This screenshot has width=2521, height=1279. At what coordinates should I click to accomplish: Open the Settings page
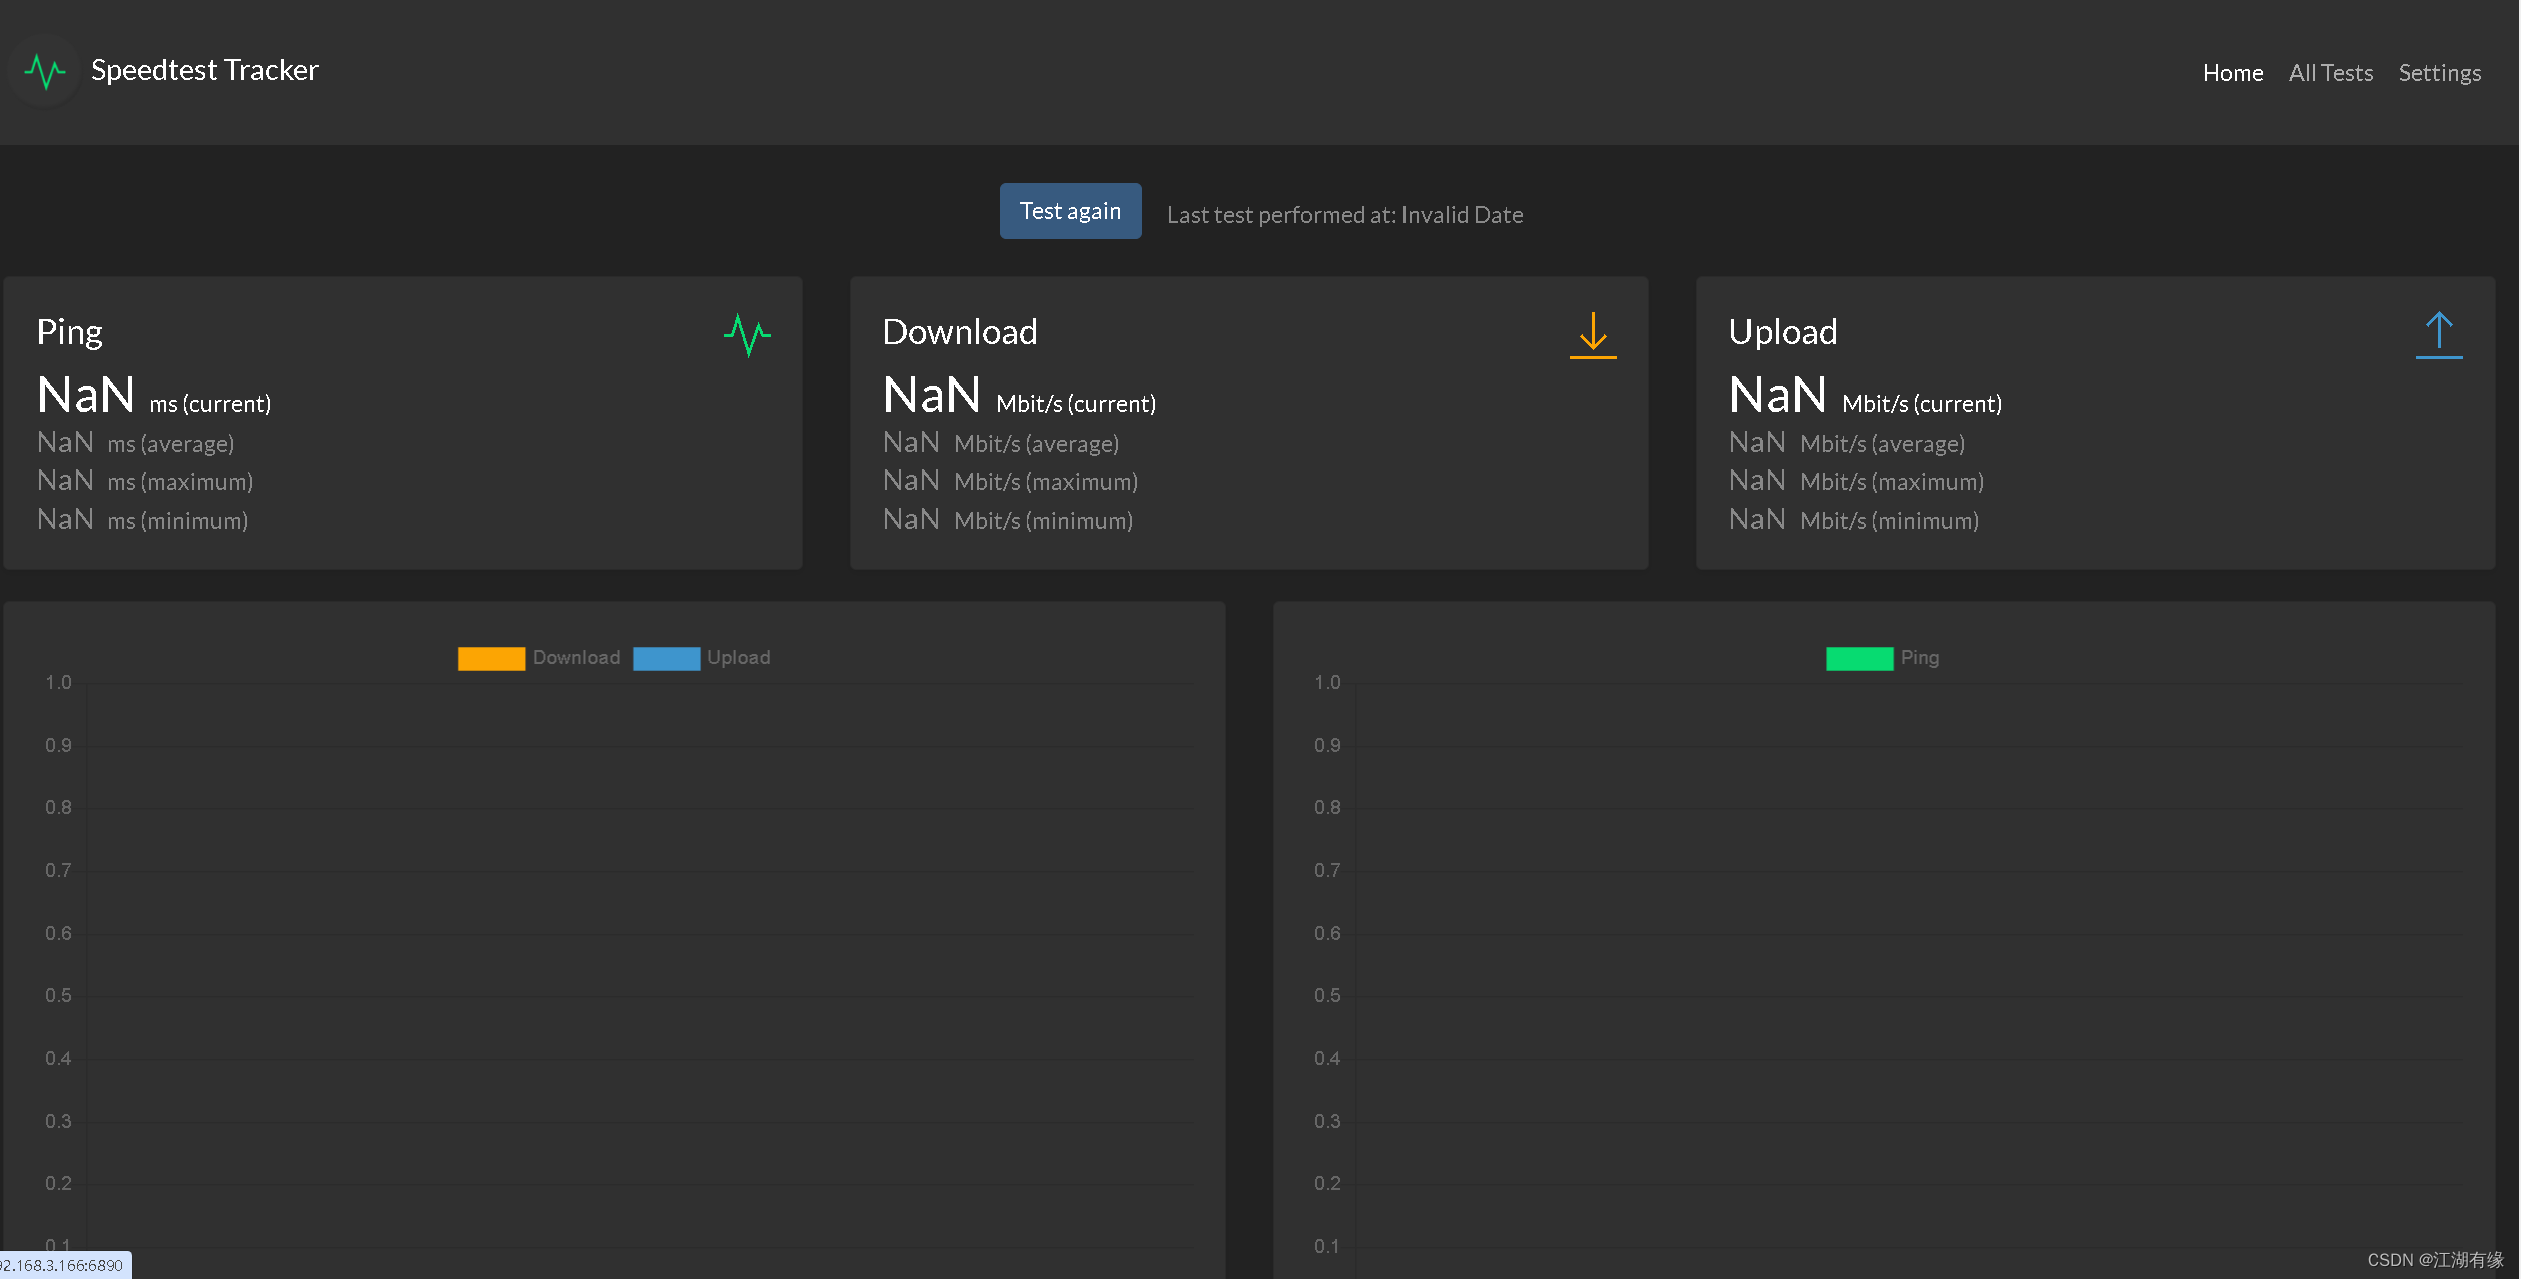pos(2439,73)
